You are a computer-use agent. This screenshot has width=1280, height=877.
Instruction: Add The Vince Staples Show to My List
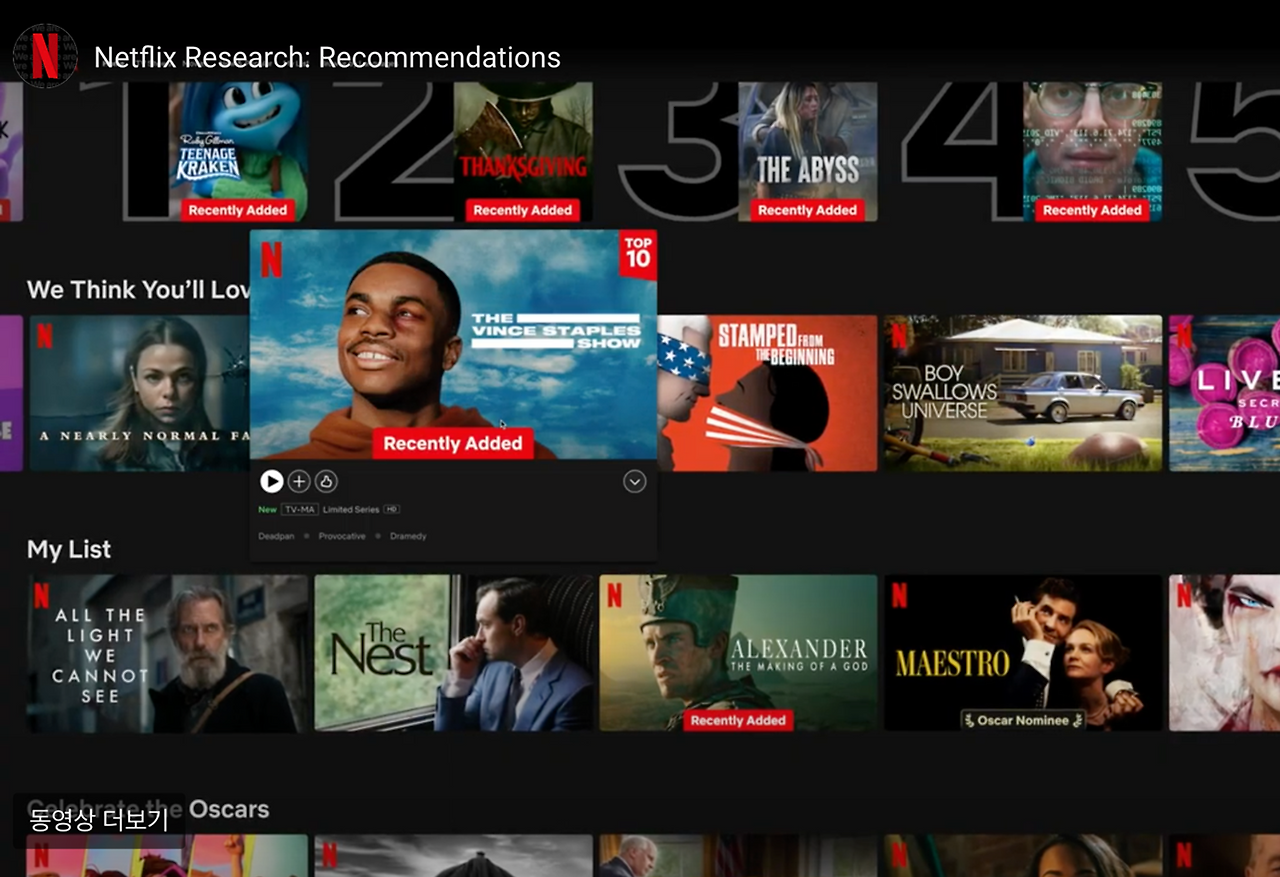299,482
